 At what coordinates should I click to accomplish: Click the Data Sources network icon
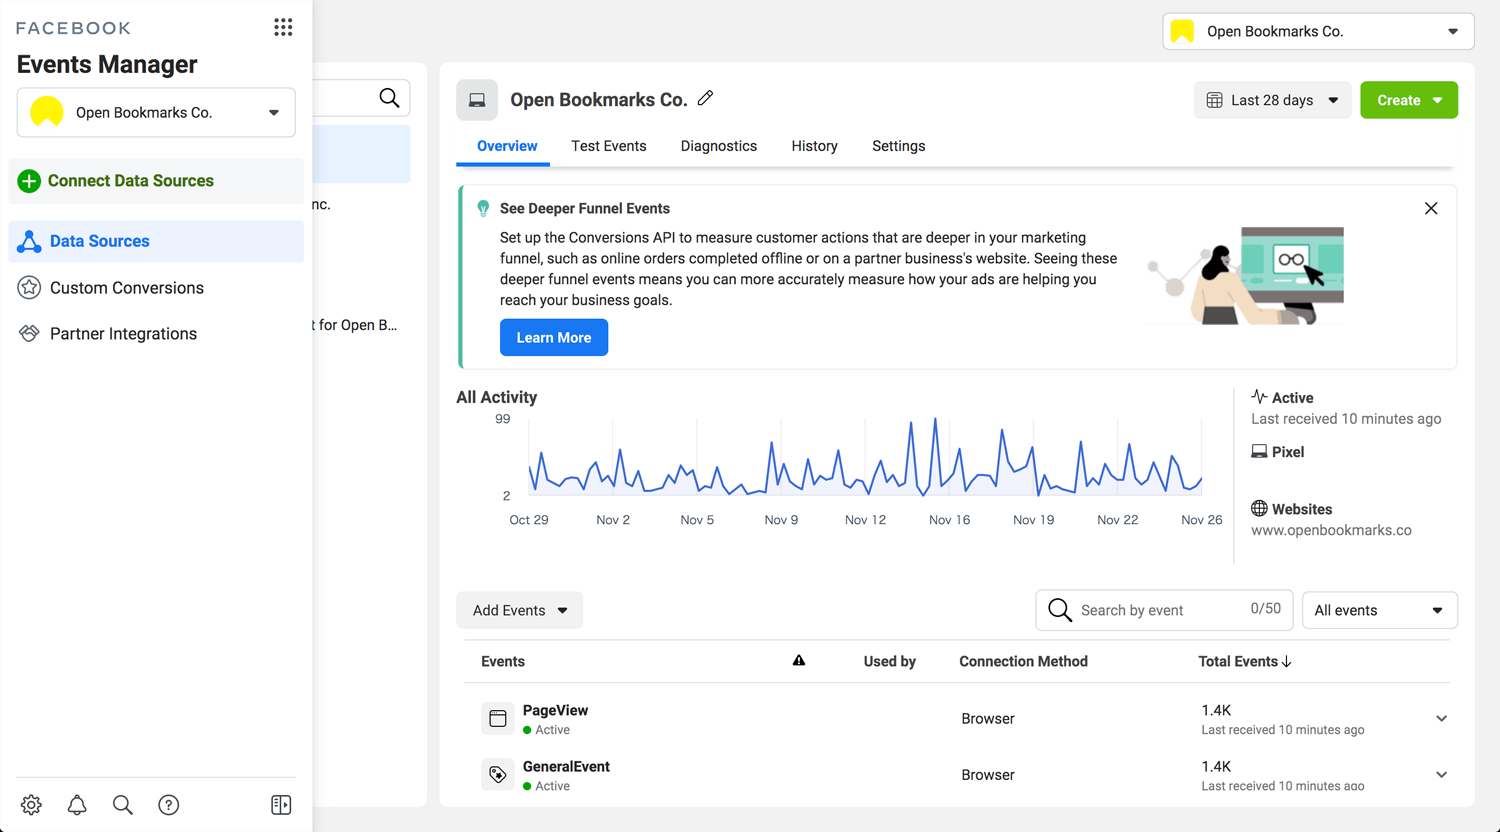(x=29, y=241)
